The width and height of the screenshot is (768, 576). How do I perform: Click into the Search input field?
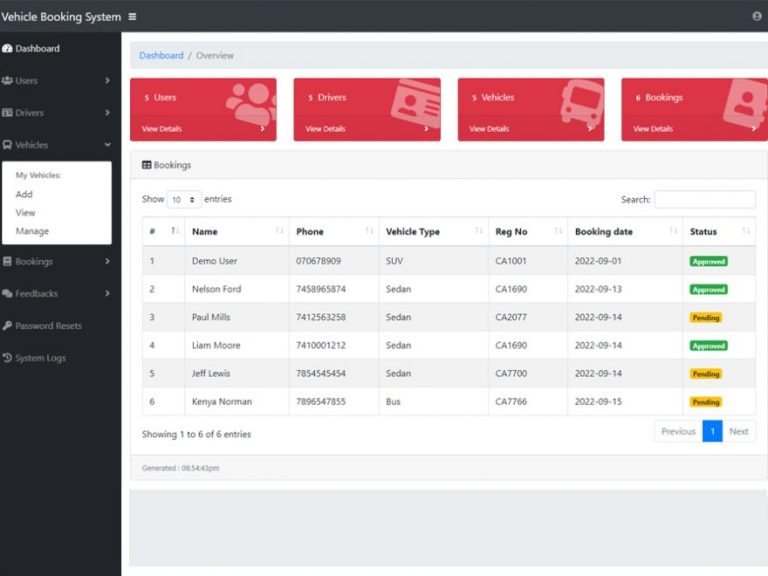[704, 199]
